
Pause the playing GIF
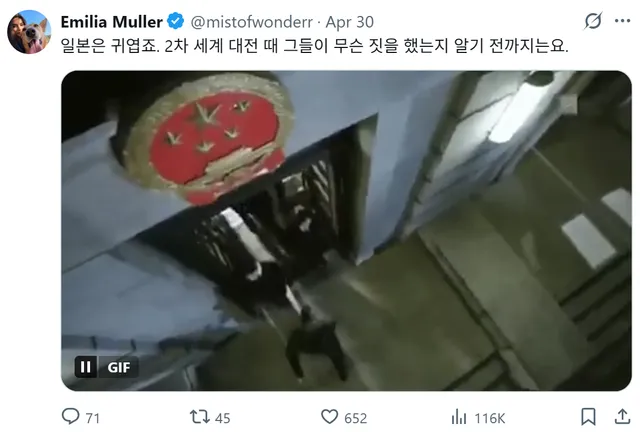tap(86, 367)
